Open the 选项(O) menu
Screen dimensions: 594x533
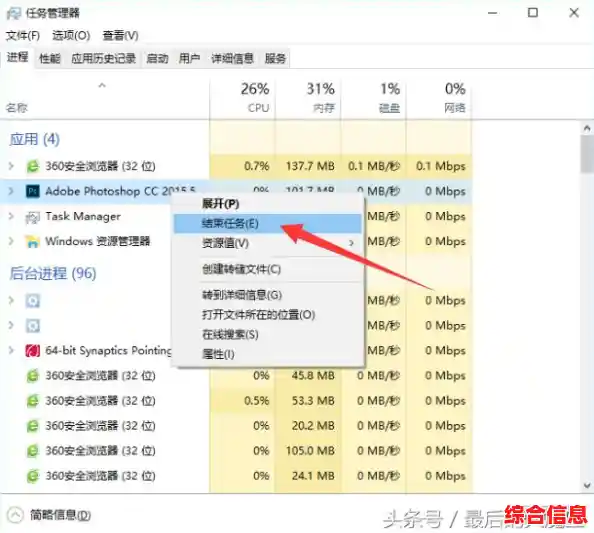pyautogui.click(x=71, y=36)
